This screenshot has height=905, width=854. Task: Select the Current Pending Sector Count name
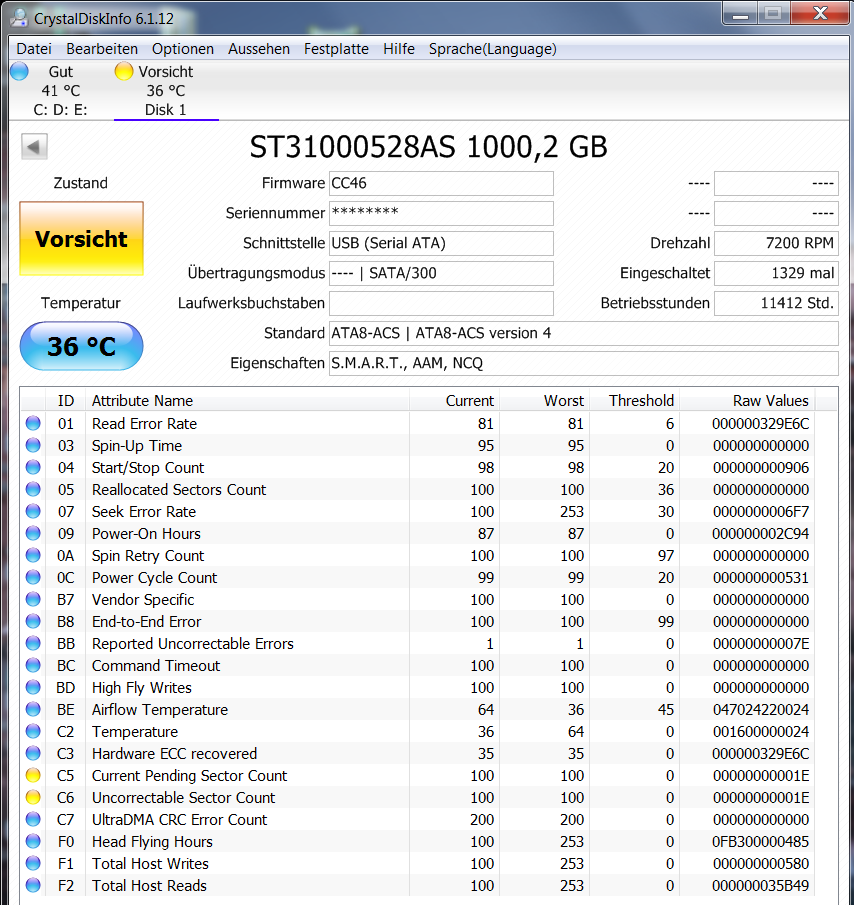[x=189, y=776]
